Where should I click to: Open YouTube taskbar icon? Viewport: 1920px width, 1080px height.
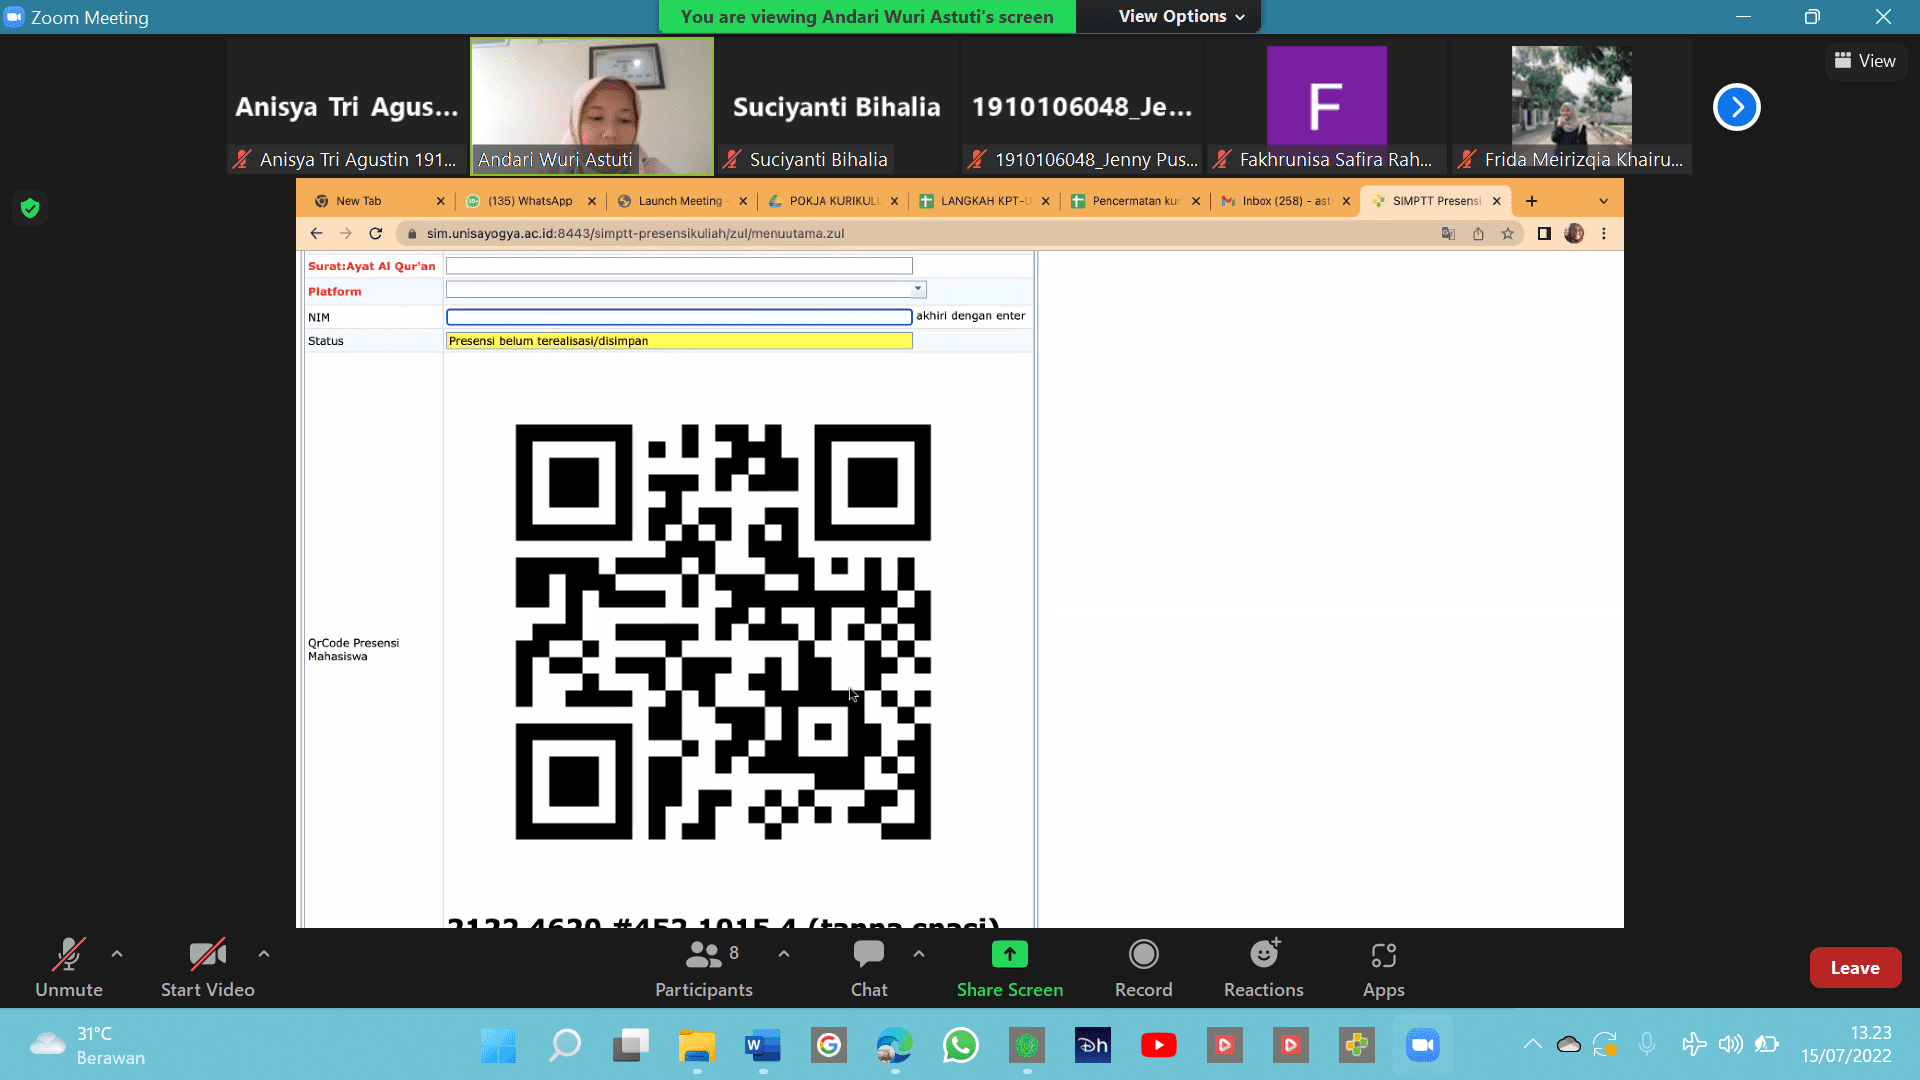[1159, 1046]
